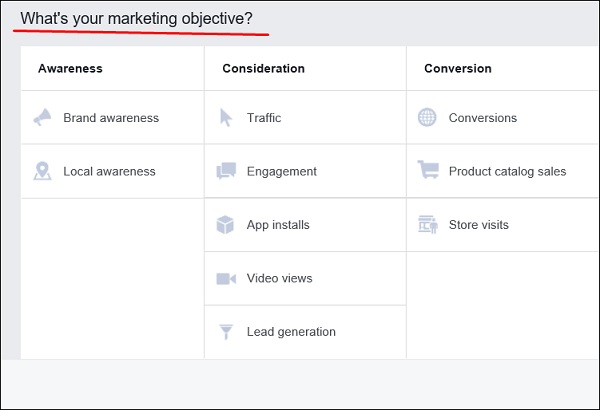Select the Video views objective
Image resolution: width=600 pixels, height=410 pixels.
click(x=279, y=279)
